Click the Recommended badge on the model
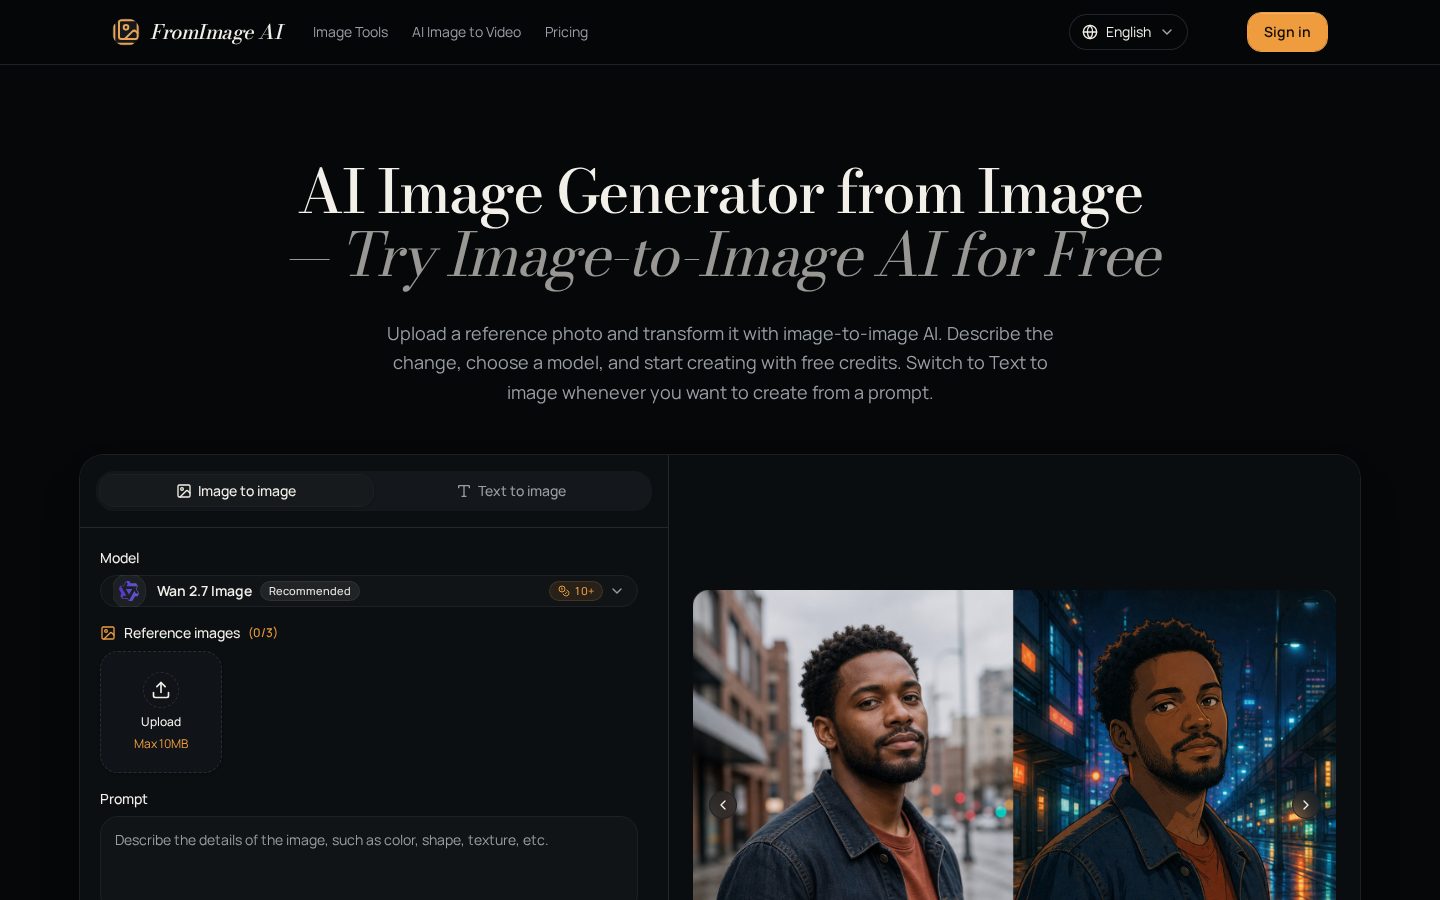 tap(310, 591)
